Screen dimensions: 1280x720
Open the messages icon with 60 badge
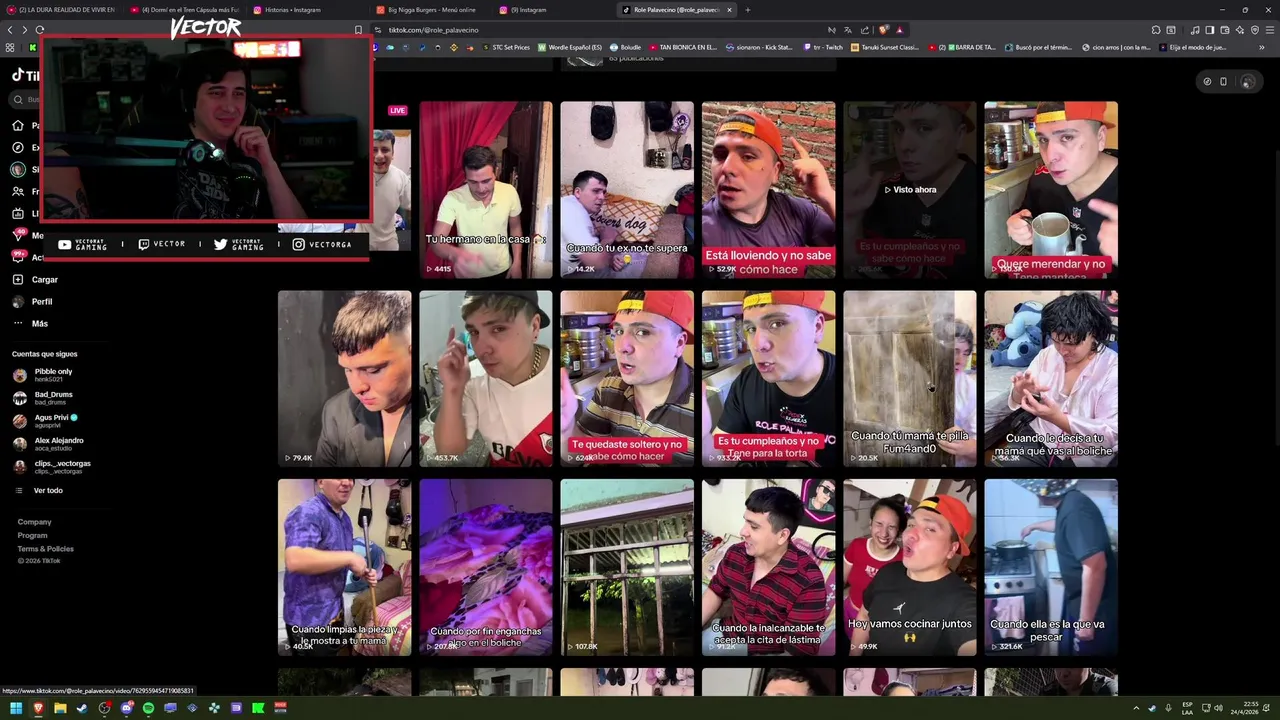point(18,235)
